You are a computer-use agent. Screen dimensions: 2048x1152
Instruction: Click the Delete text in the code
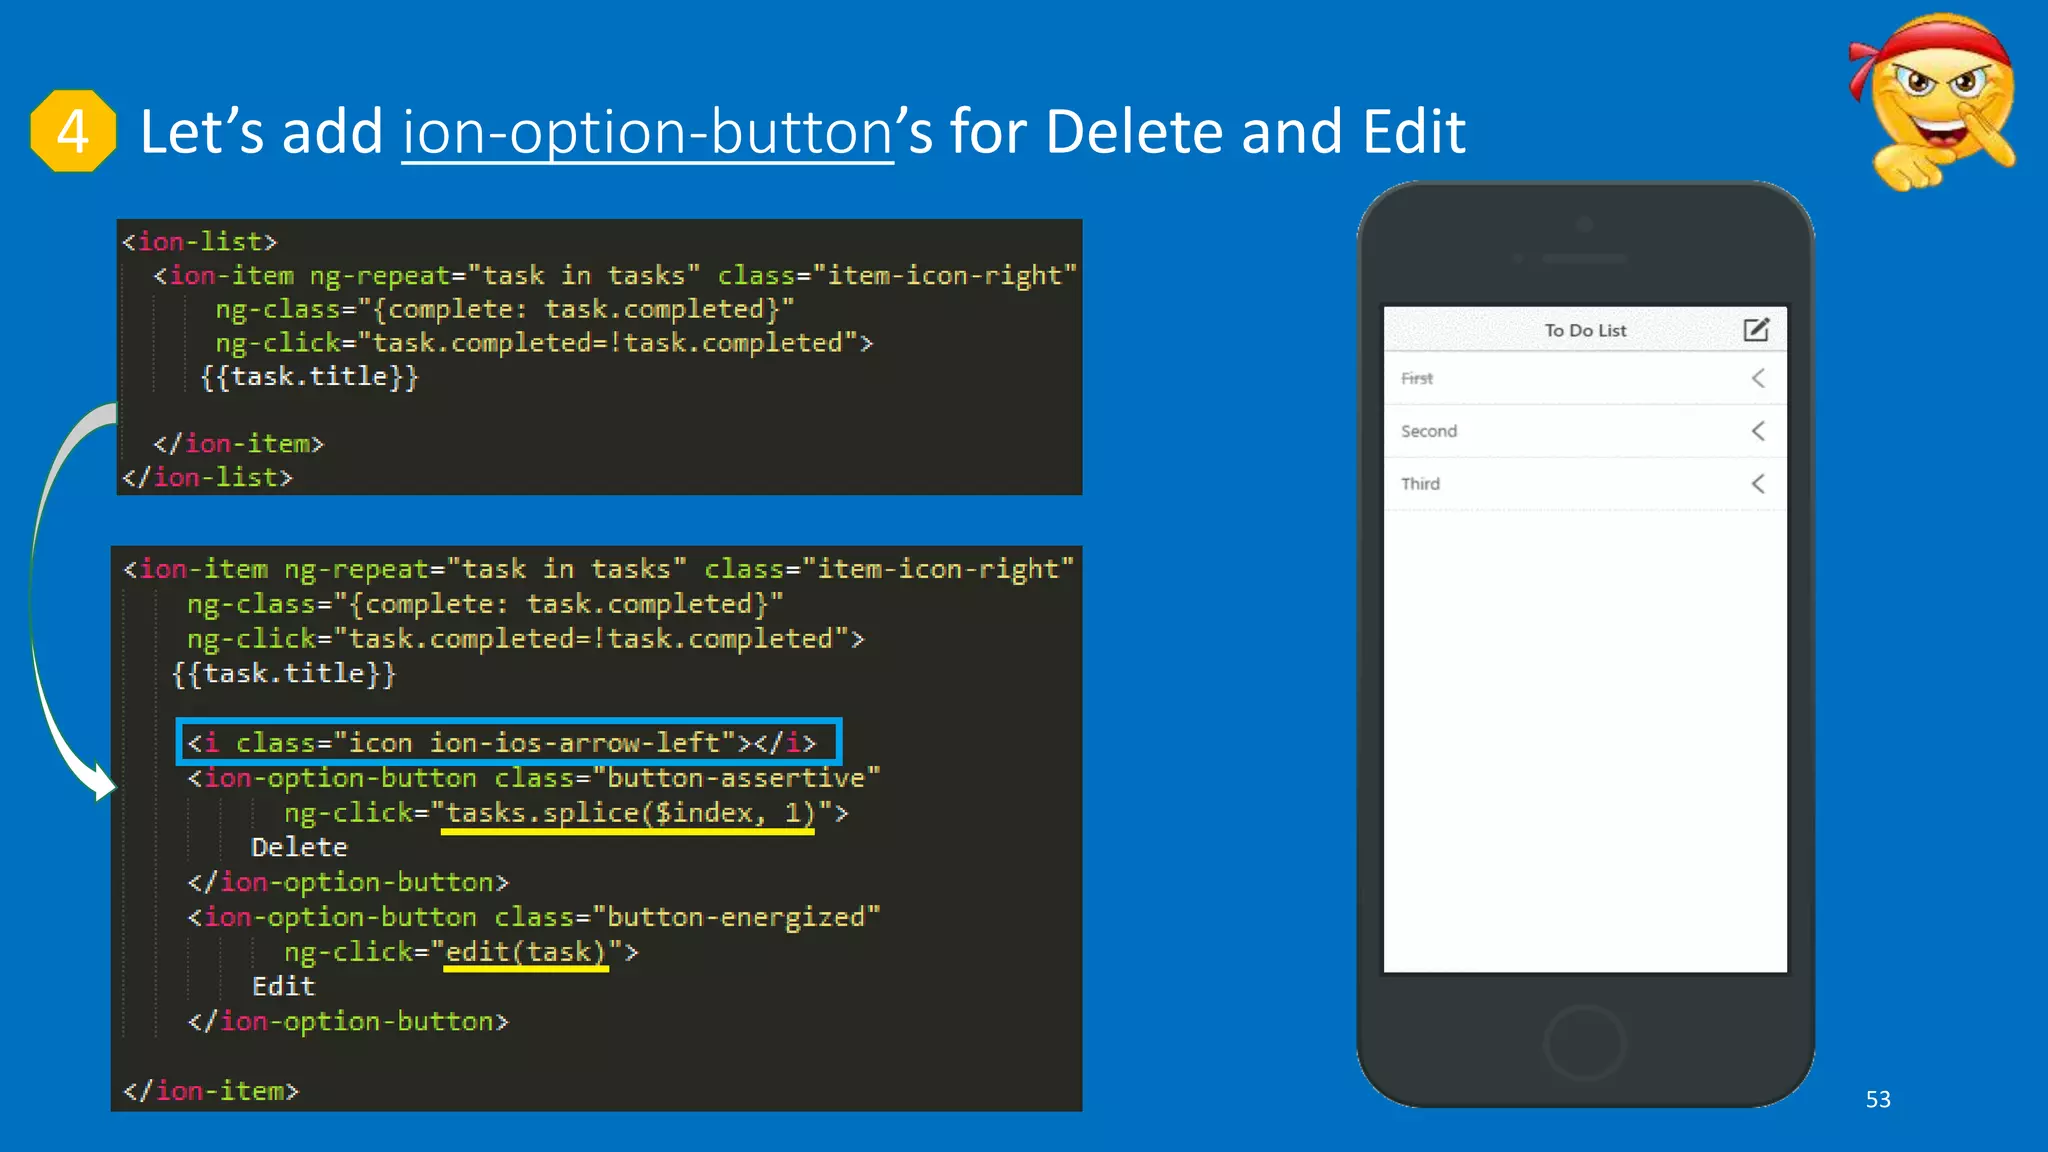pos(299,848)
